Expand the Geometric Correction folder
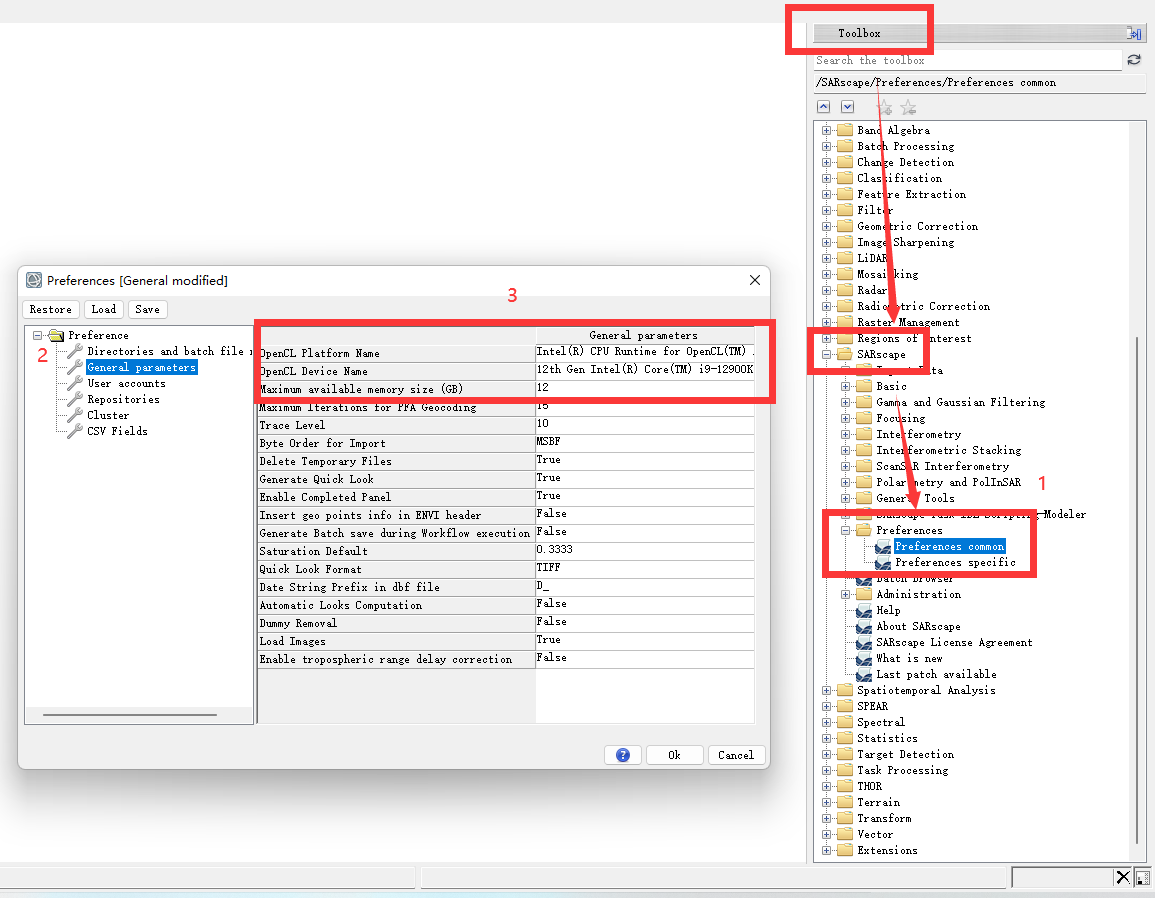This screenshot has height=898, width=1155. tap(826, 226)
